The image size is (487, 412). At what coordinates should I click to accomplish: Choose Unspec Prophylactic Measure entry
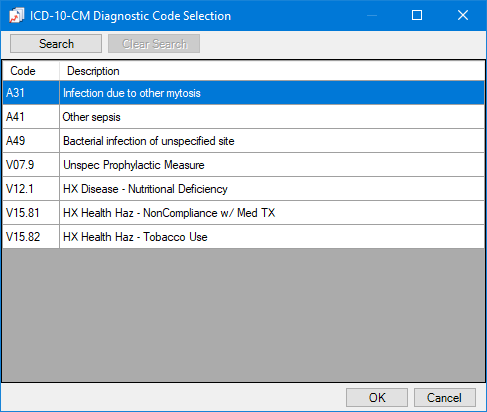click(134, 165)
